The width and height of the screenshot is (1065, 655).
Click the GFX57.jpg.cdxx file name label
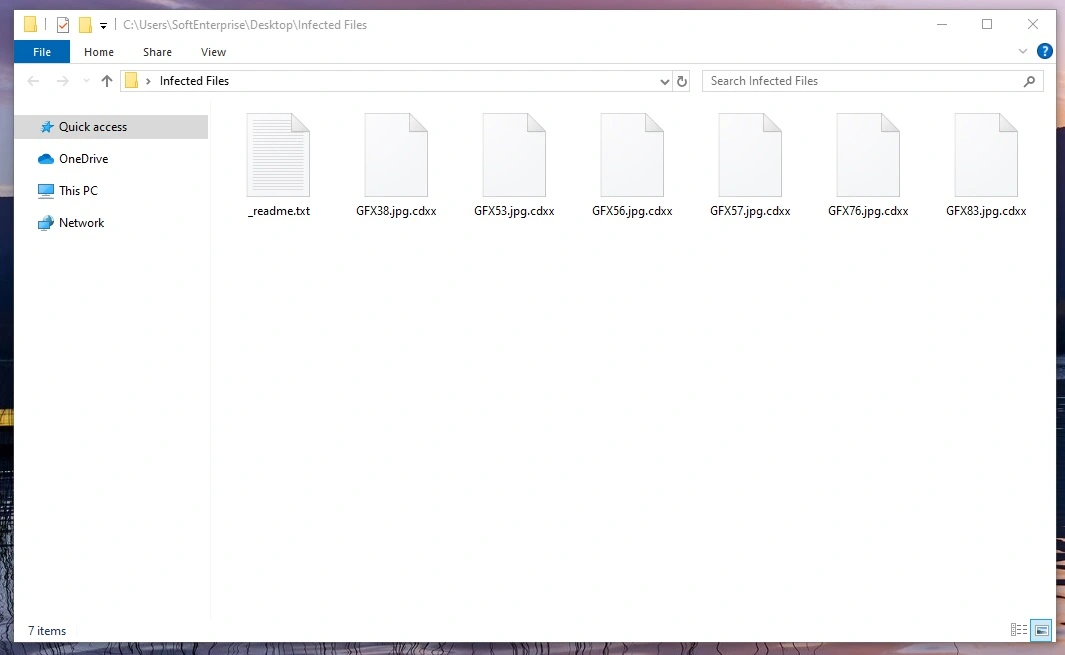click(x=751, y=211)
